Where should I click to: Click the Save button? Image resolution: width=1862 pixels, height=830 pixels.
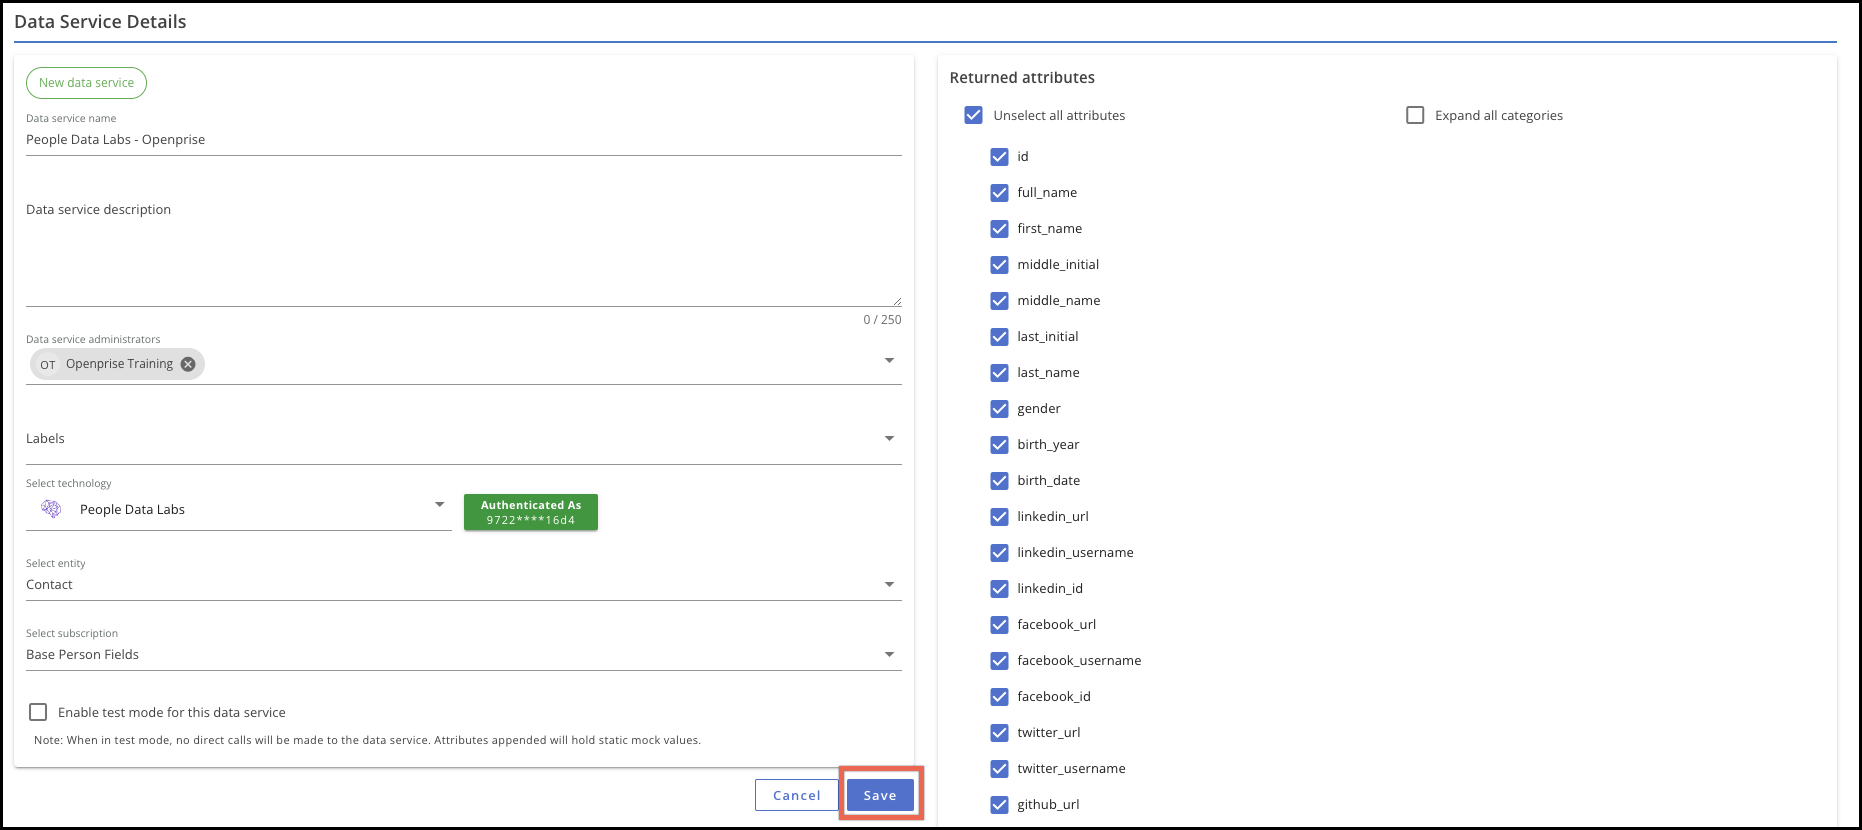(x=880, y=795)
